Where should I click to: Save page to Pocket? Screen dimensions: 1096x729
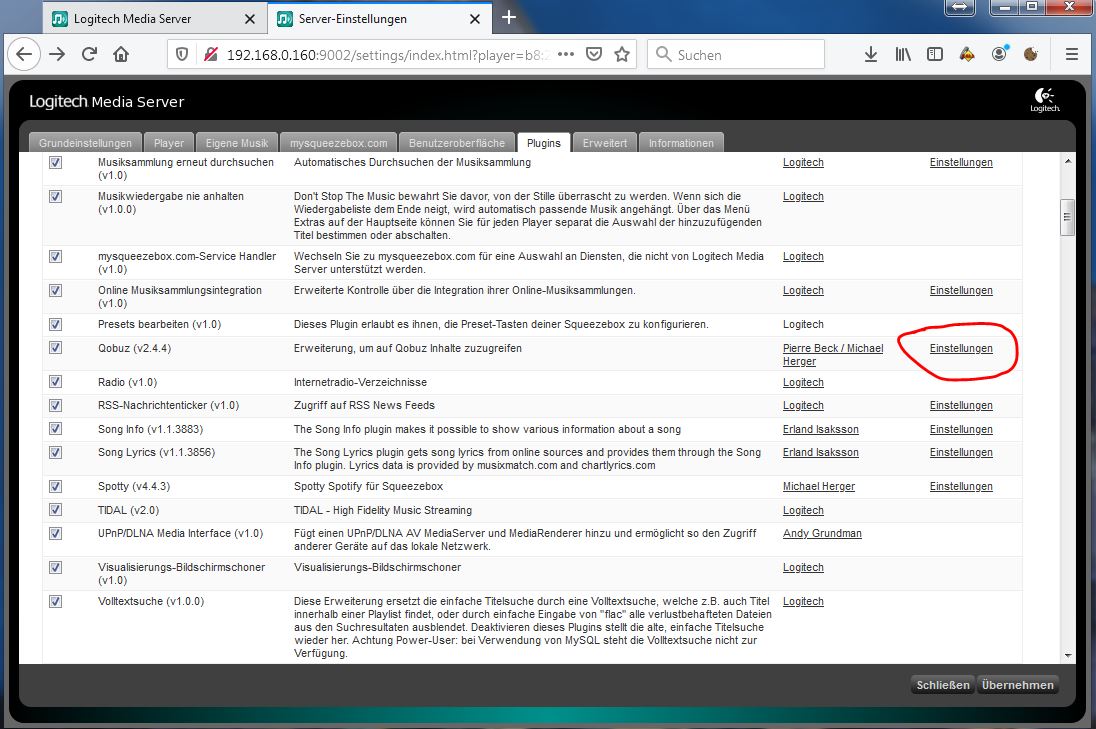click(x=593, y=54)
